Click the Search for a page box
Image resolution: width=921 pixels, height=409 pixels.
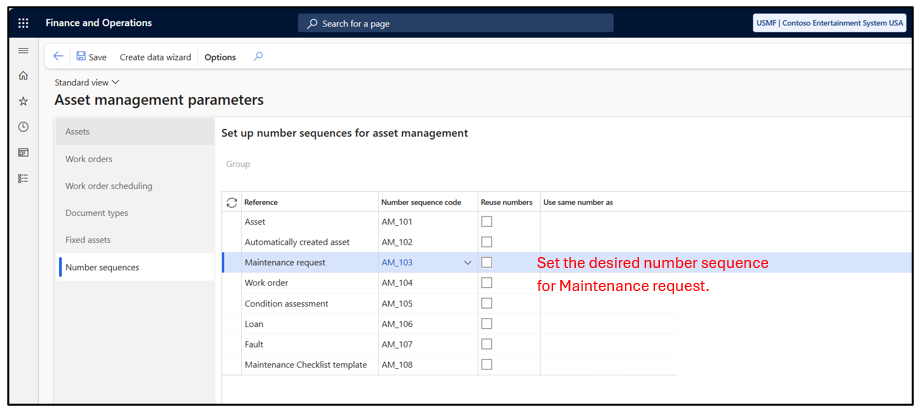[455, 23]
